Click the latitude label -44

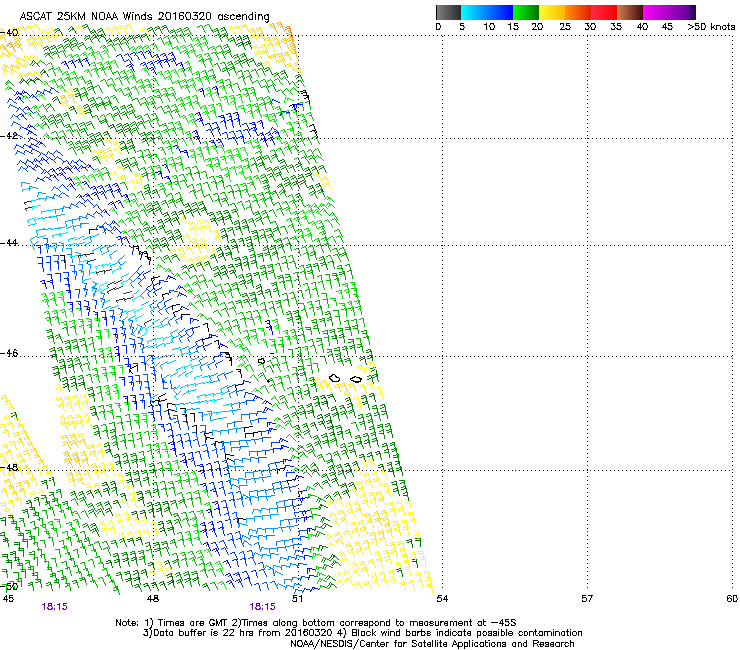click(x=9, y=243)
